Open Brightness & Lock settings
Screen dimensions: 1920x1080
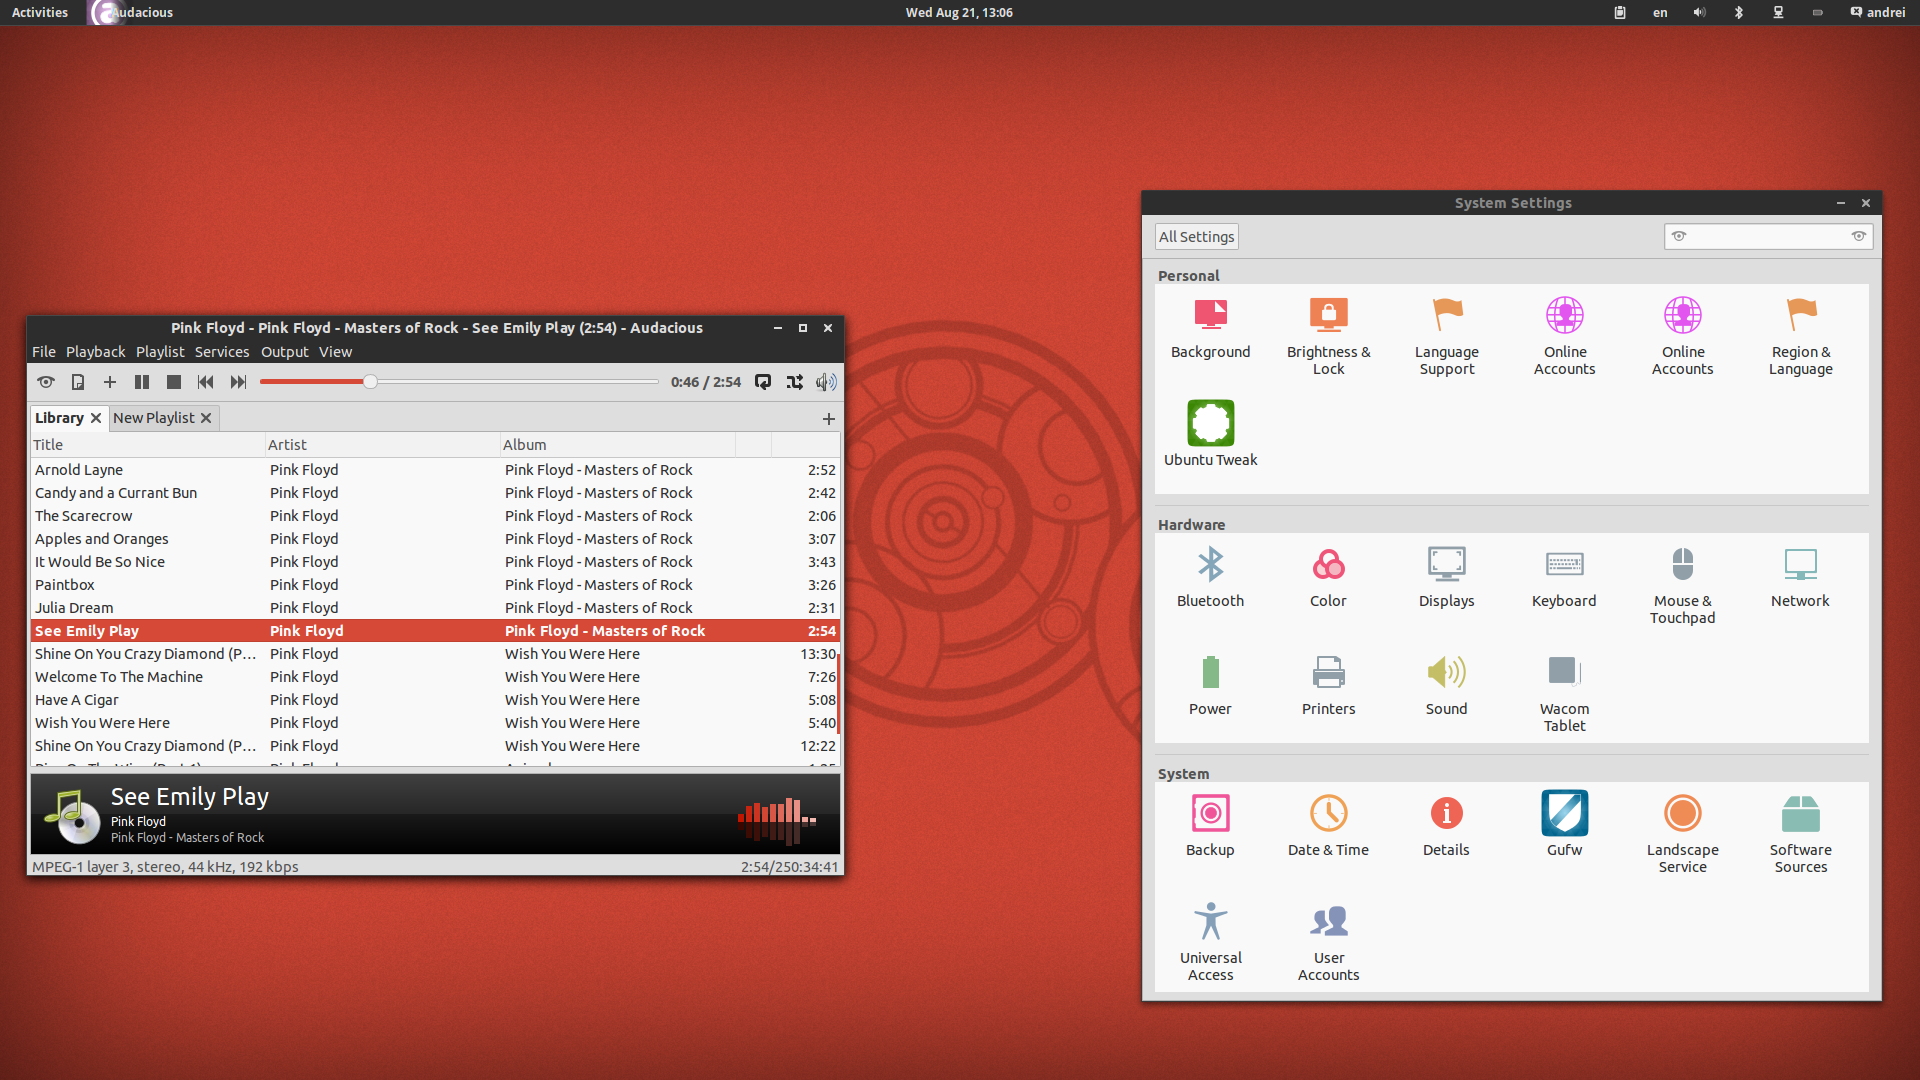(1329, 337)
